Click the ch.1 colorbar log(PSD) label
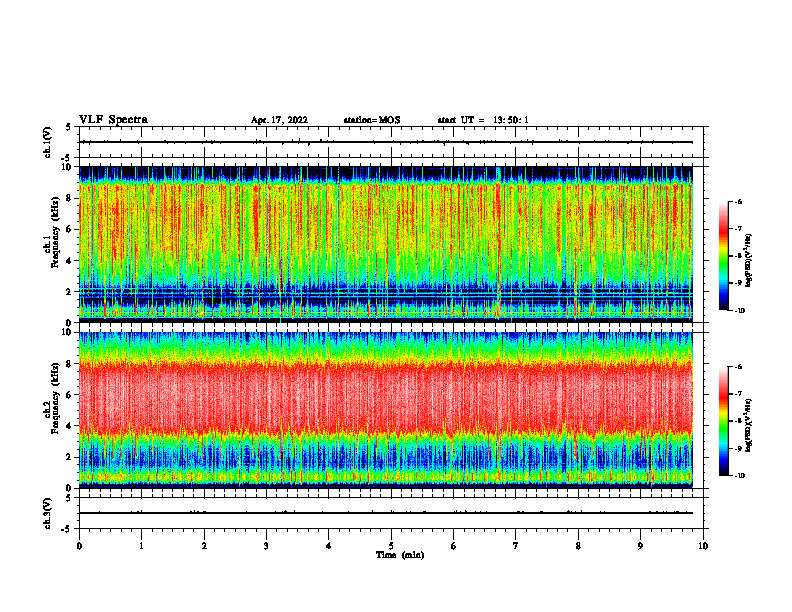This screenshot has height=612, width=792. (x=749, y=261)
